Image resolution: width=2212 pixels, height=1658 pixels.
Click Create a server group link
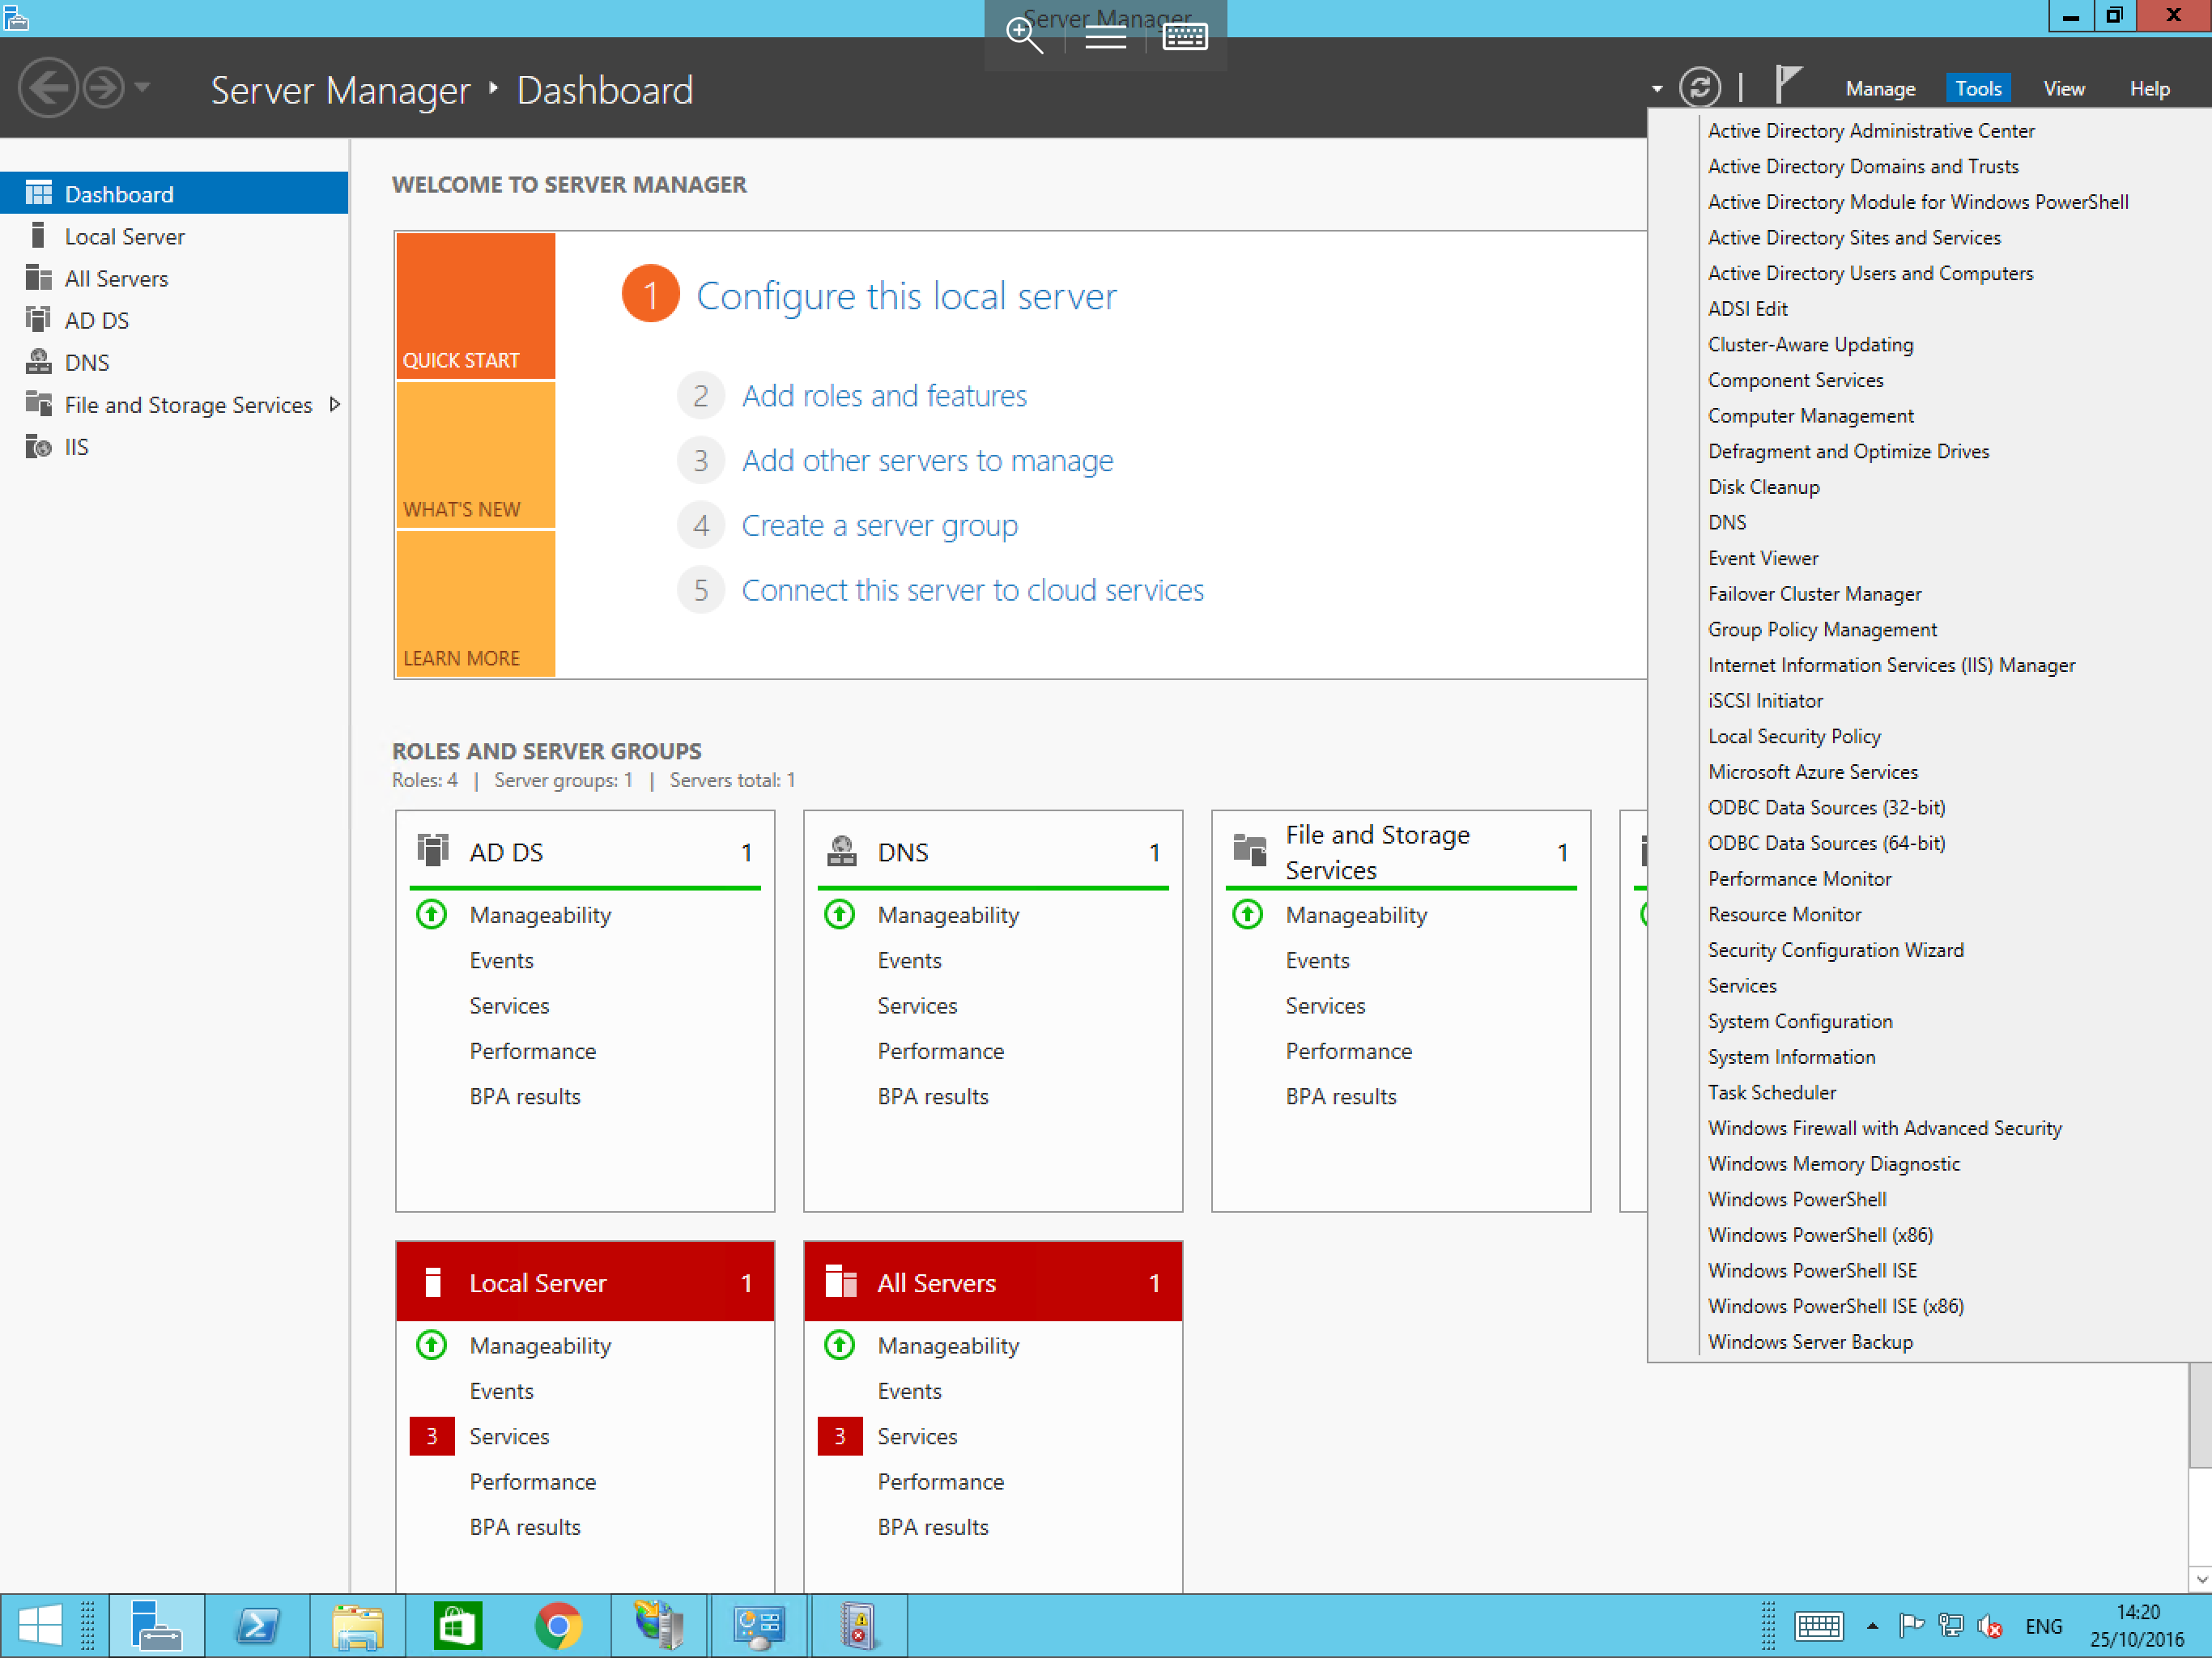point(879,526)
